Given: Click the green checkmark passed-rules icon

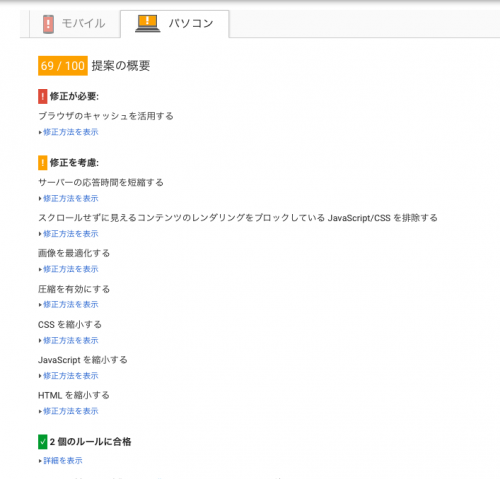Looking at the screenshot, I should pos(42,442).
